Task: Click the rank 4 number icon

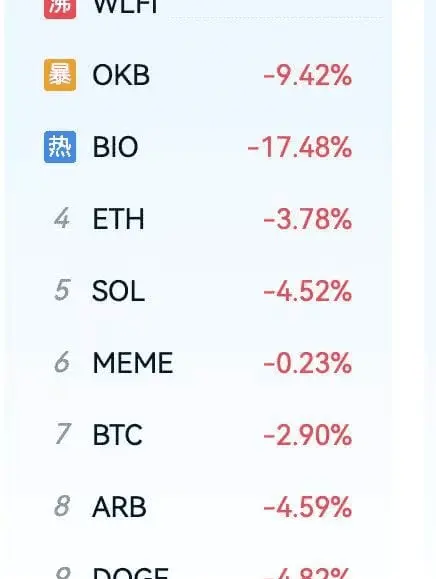Action: click(62, 218)
